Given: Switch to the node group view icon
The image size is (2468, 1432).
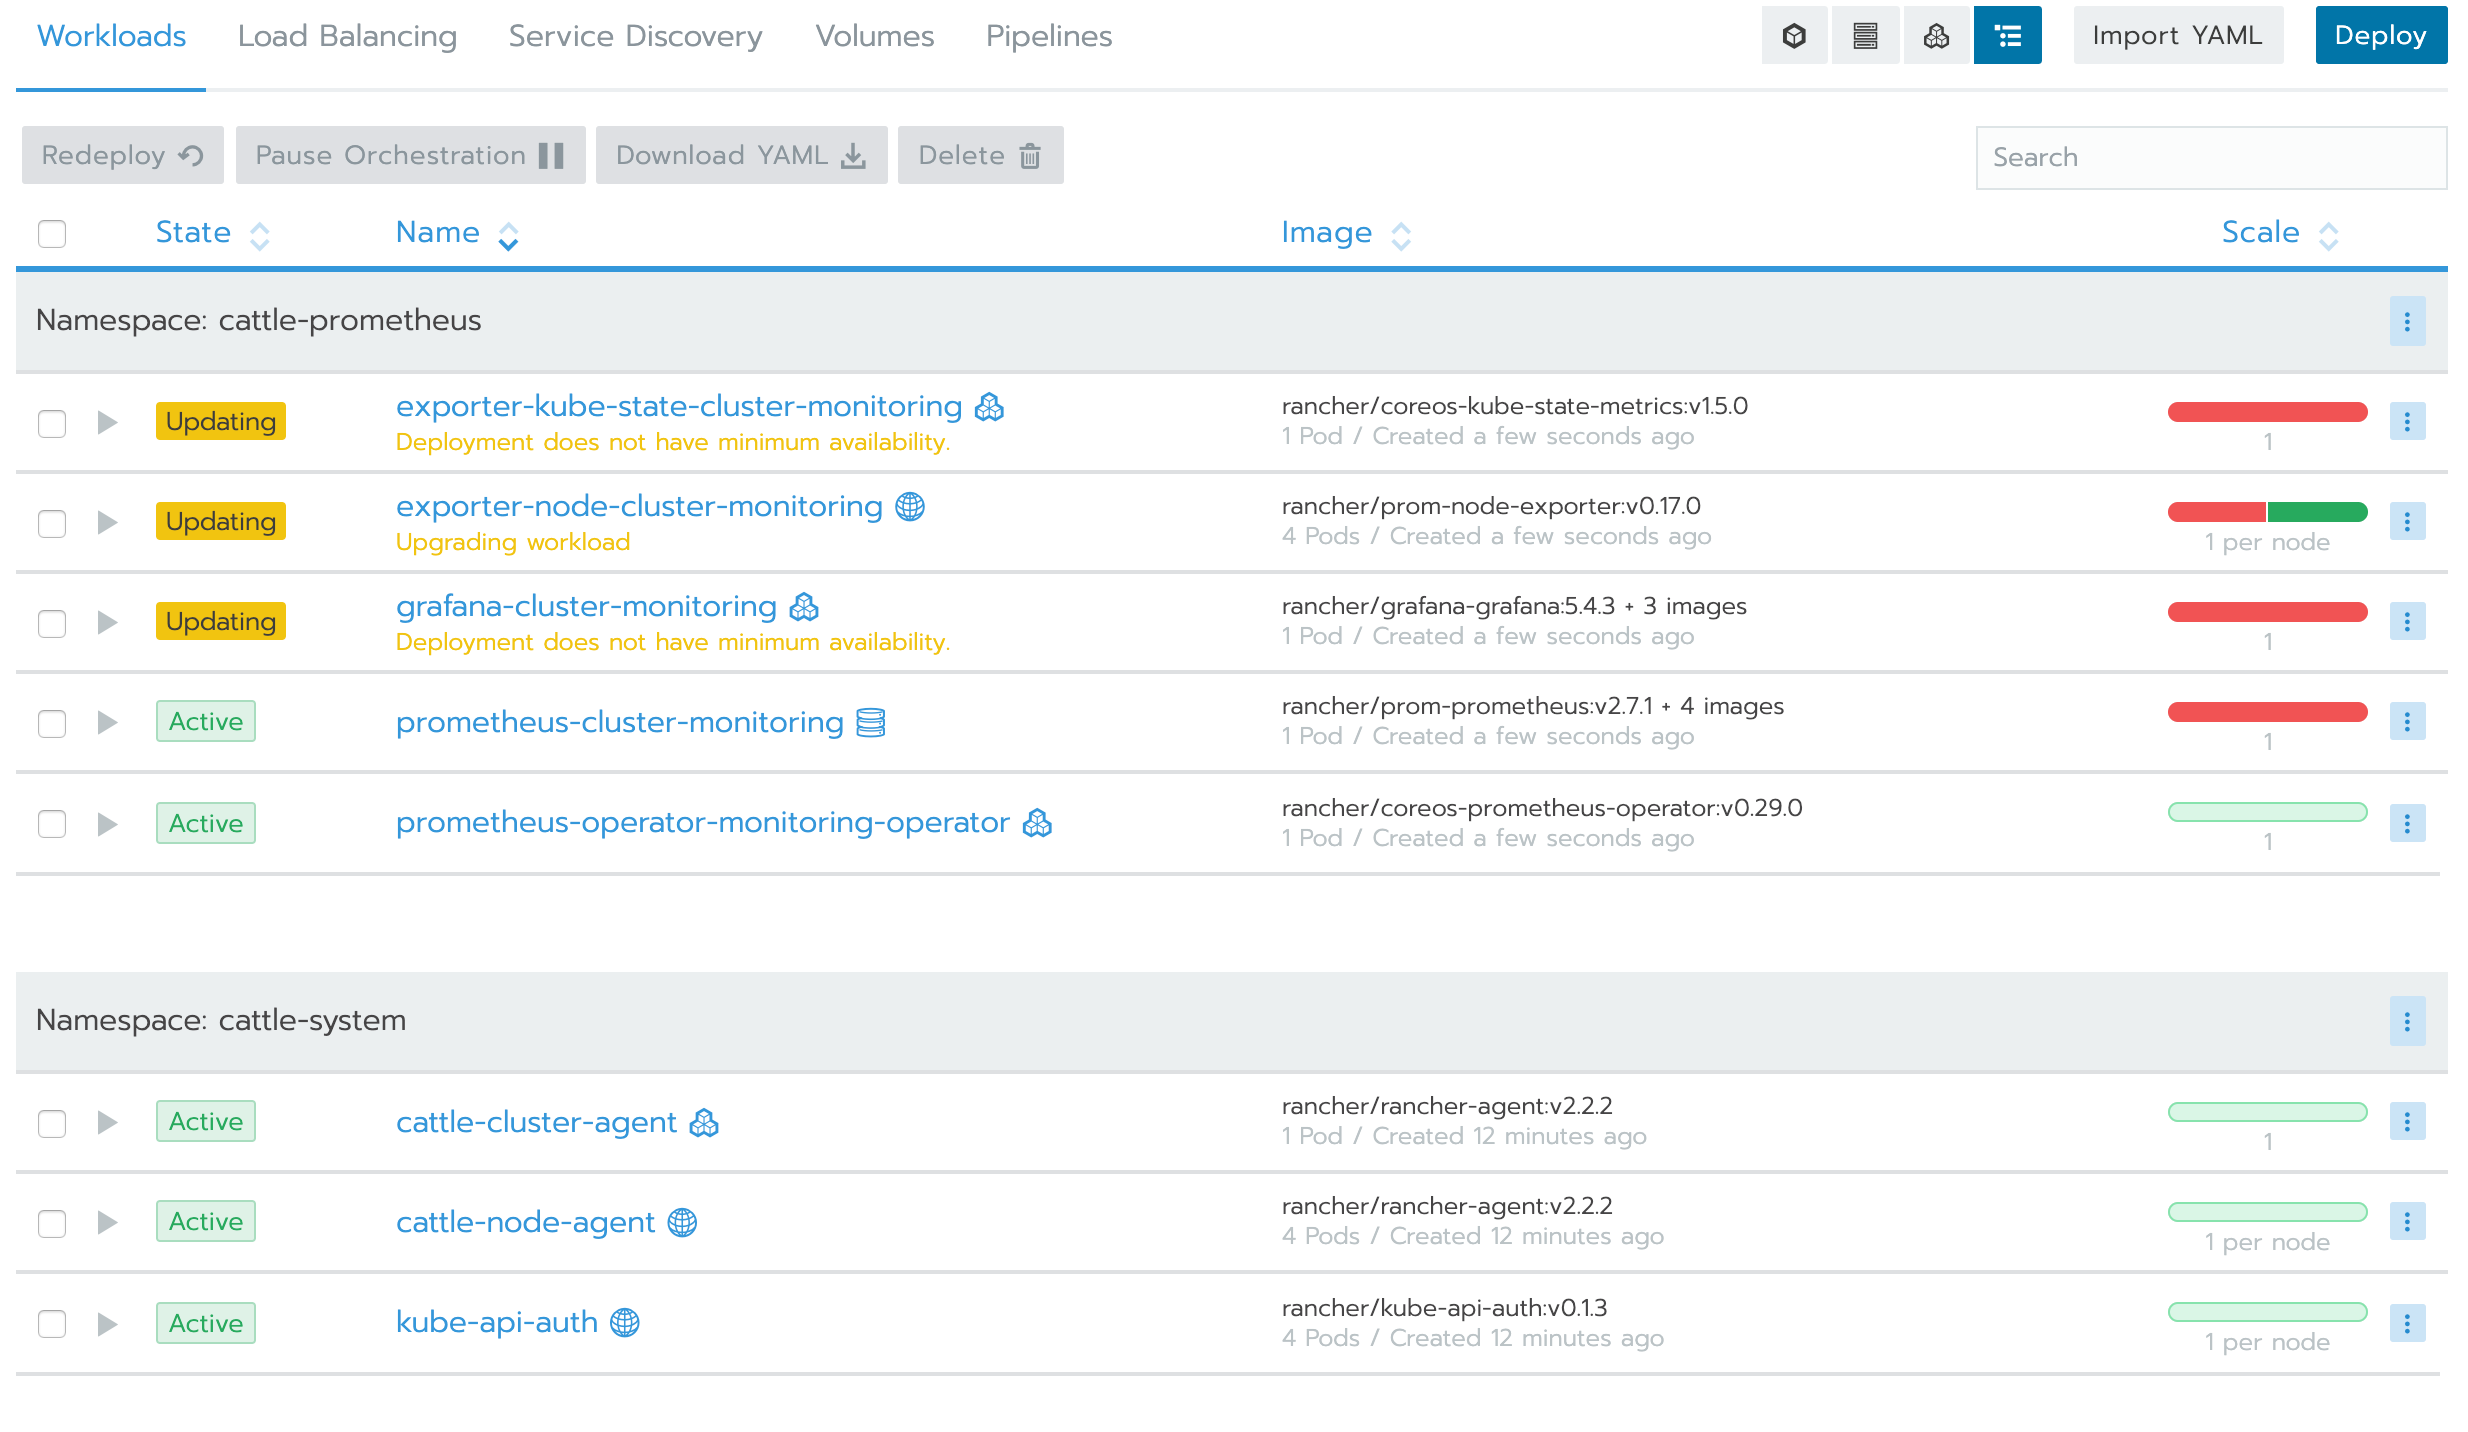Looking at the screenshot, I should pyautogui.click(x=1865, y=36).
